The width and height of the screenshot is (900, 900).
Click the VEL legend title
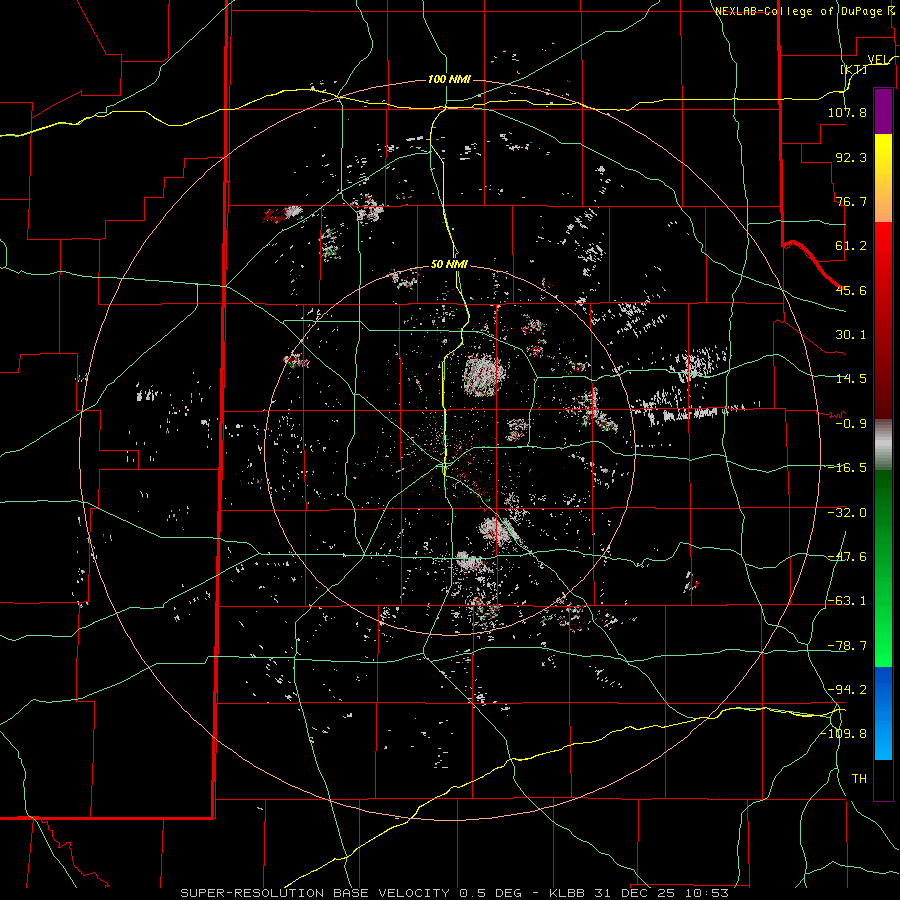pyautogui.click(x=878, y=60)
